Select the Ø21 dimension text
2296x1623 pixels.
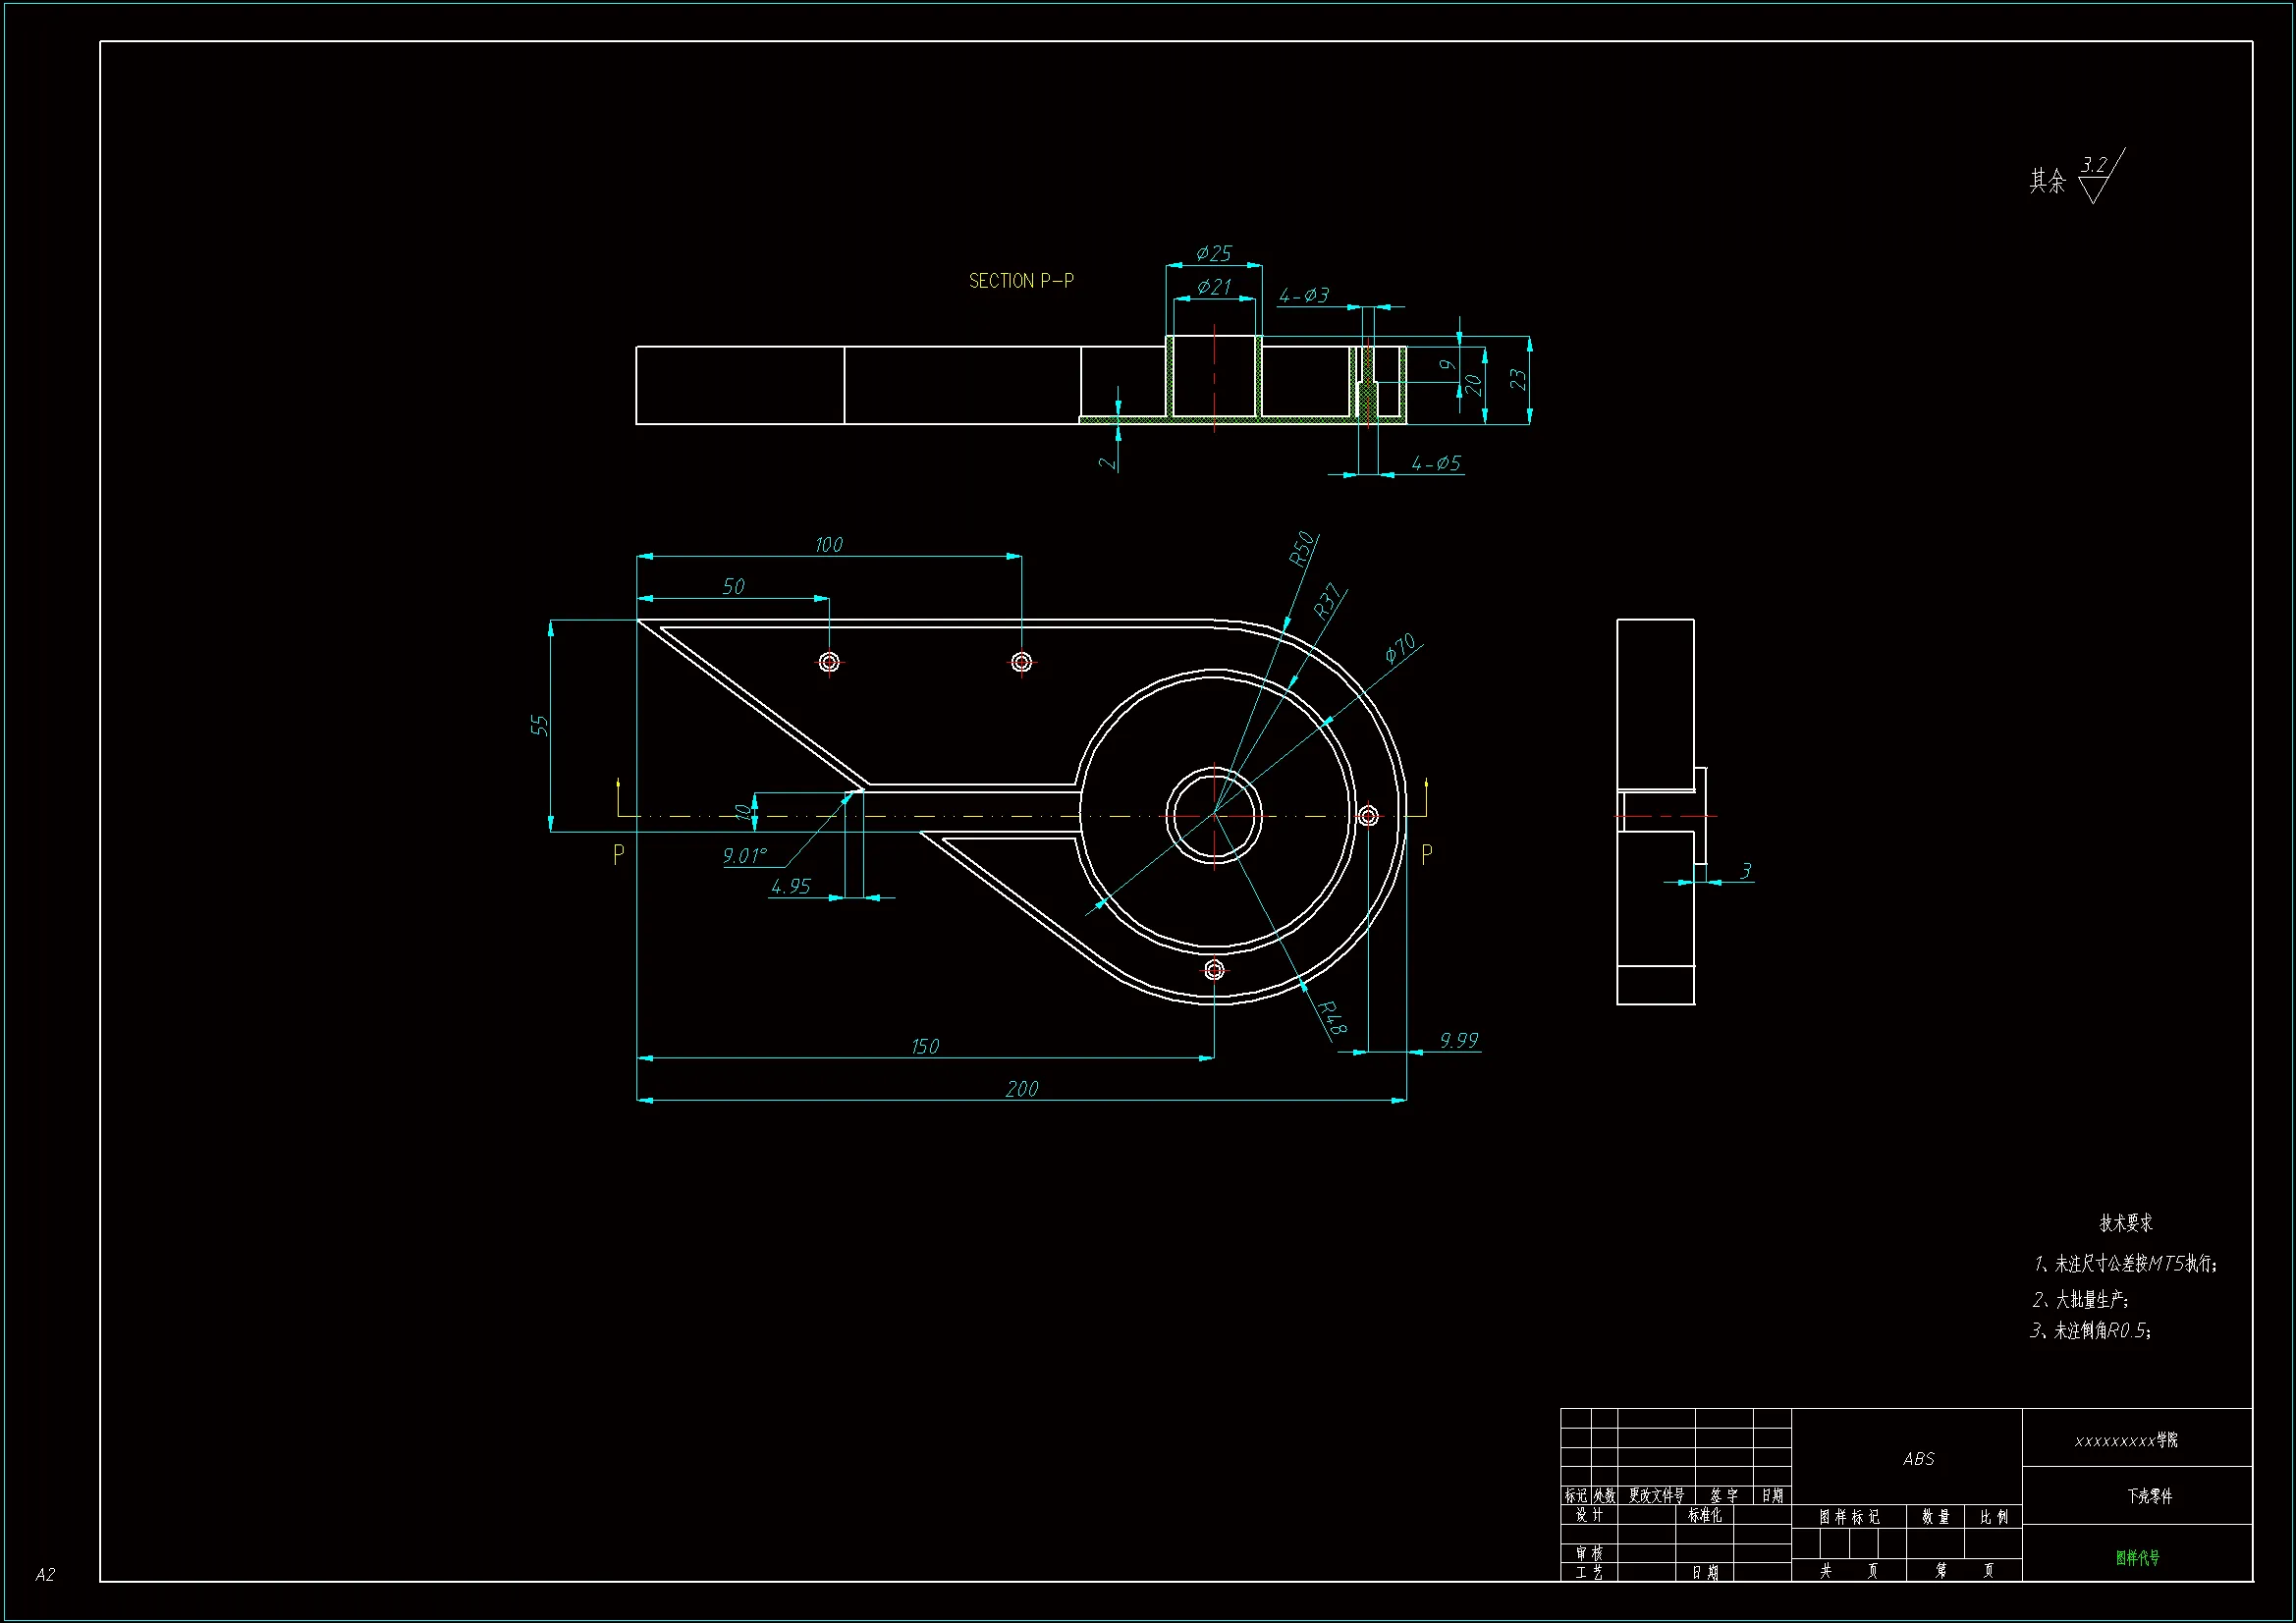pyautogui.click(x=1214, y=287)
